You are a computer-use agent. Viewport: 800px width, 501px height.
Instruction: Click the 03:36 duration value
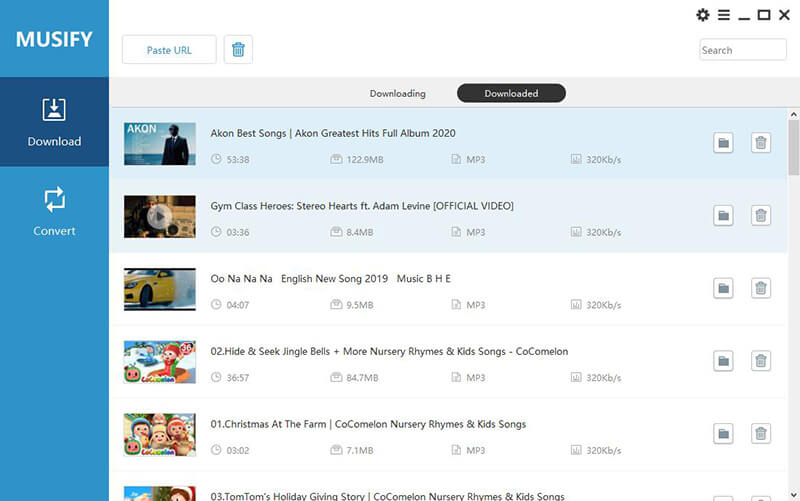(238, 233)
